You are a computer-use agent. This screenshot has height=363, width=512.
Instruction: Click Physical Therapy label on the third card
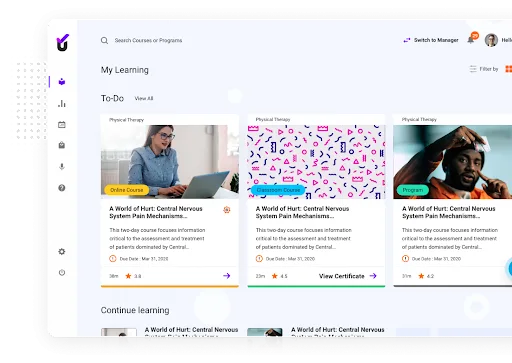(419, 119)
